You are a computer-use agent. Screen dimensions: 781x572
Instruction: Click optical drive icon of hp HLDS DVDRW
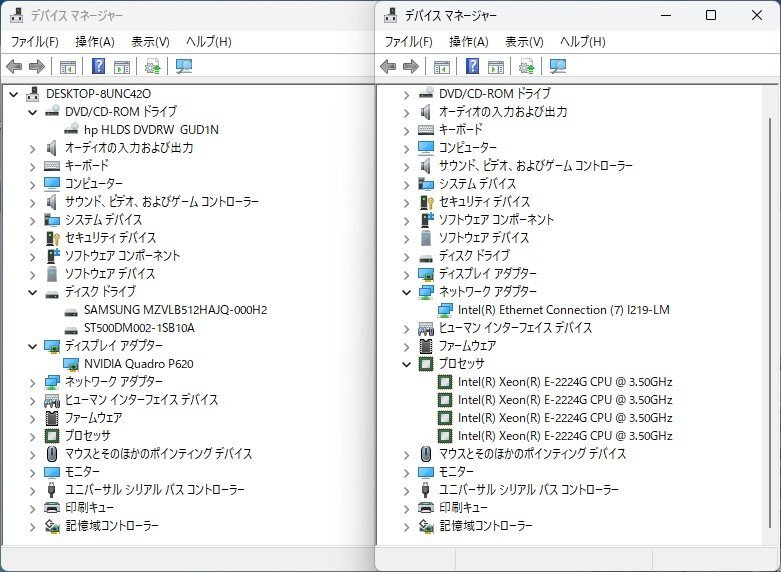pos(71,129)
